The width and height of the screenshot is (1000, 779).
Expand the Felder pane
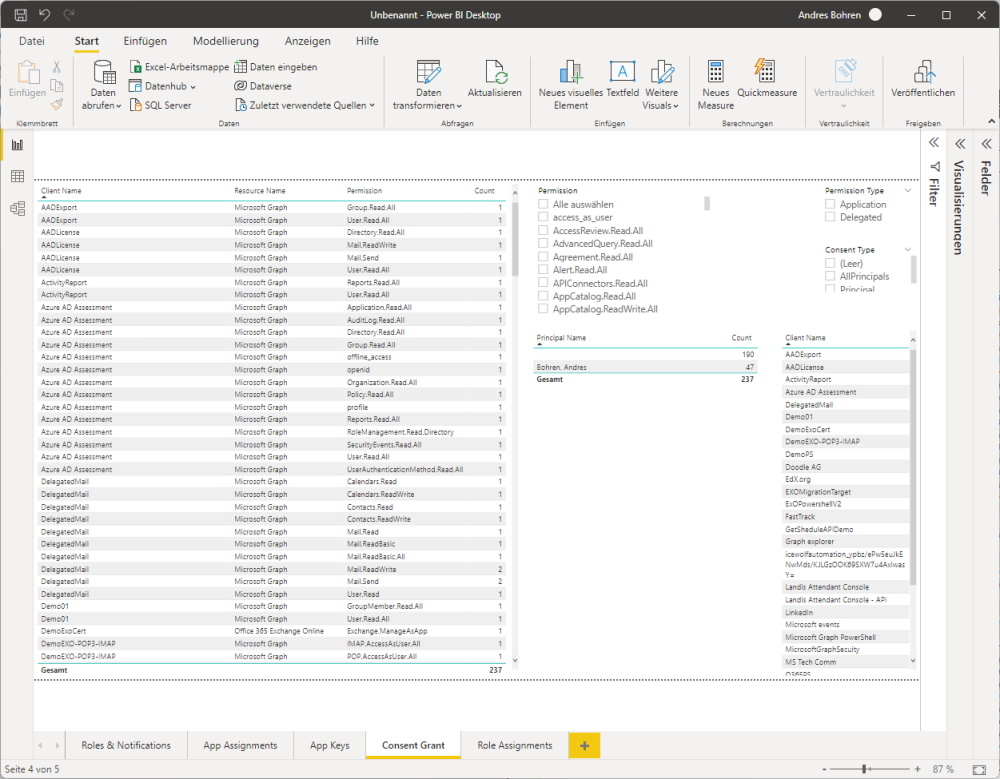click(x=986, y=144)
